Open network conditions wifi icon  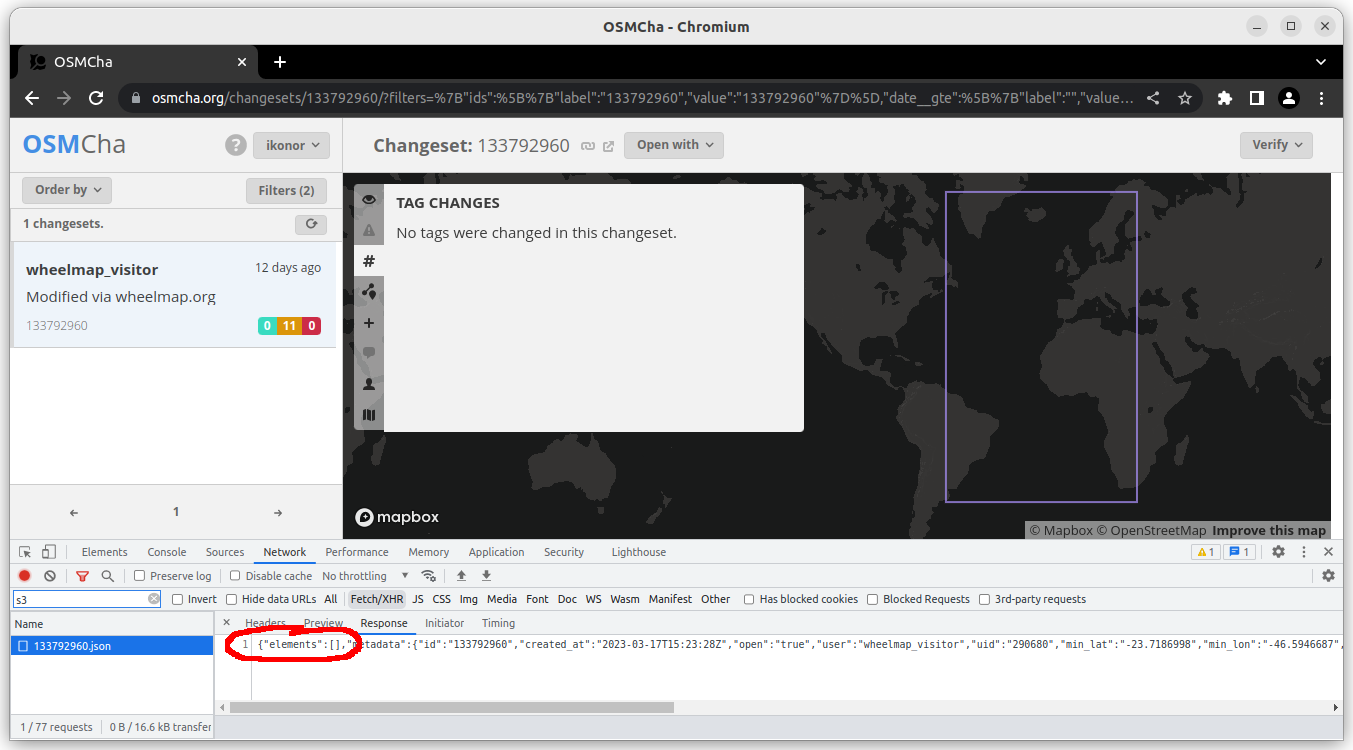pos(428,576)
